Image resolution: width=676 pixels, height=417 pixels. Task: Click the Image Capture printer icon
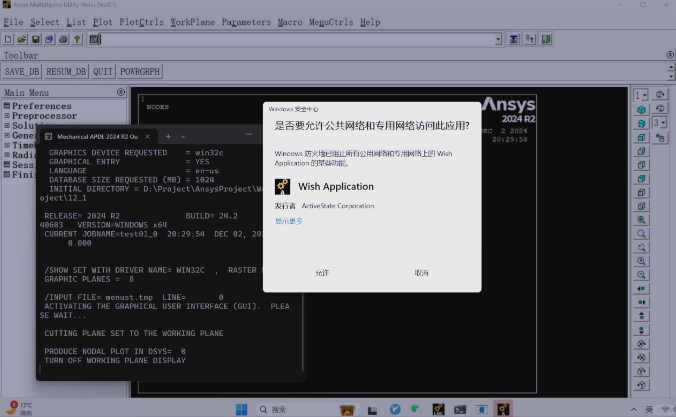[63, 39]
